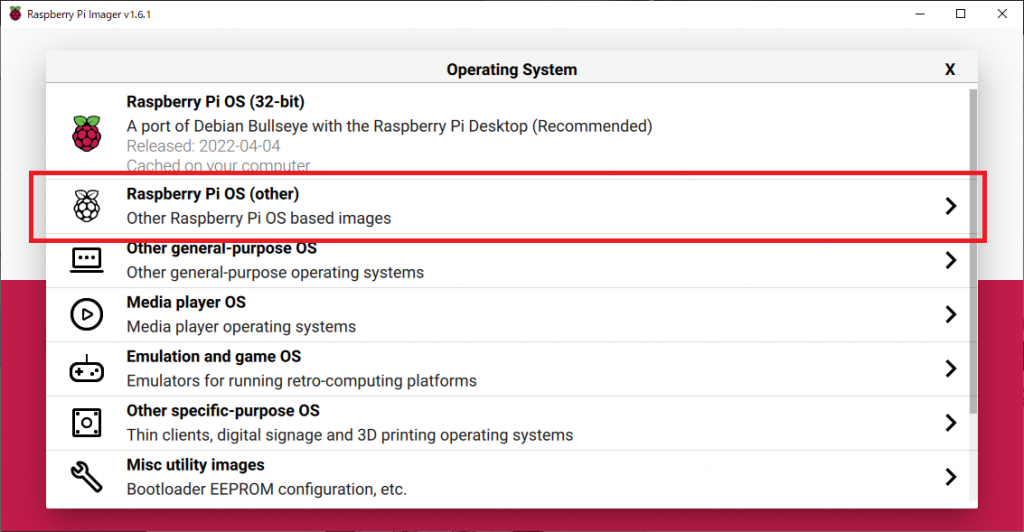Viewport: 1024px width, 532px height.
Task: Expand the Other general-purpose OS chevron arrow
Action: (x=951, y=260)
